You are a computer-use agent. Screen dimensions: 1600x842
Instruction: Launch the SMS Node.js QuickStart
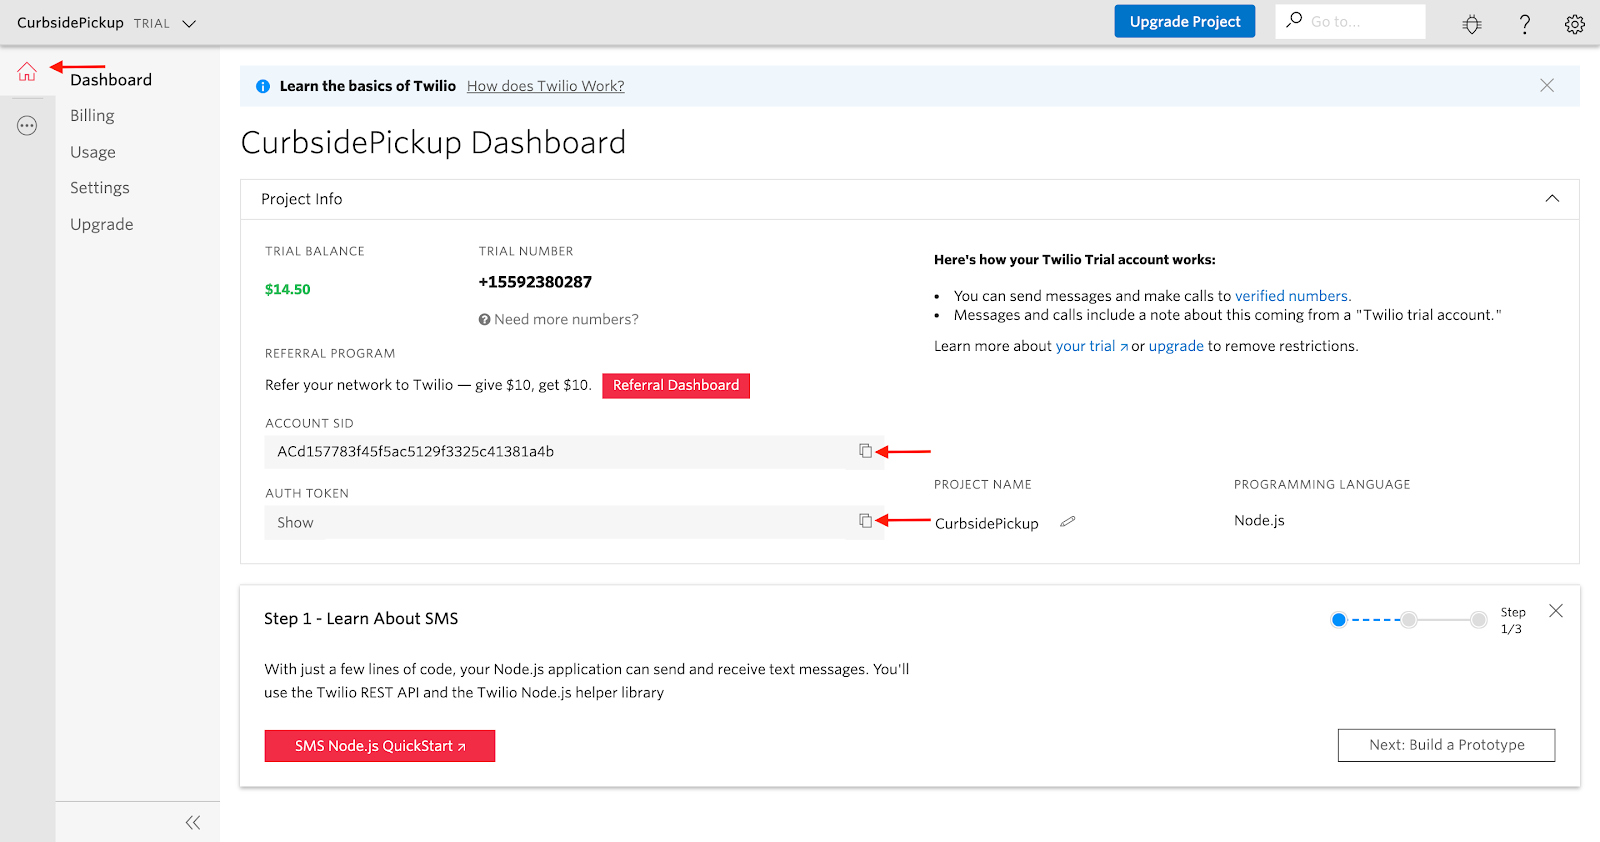(380, 746)
